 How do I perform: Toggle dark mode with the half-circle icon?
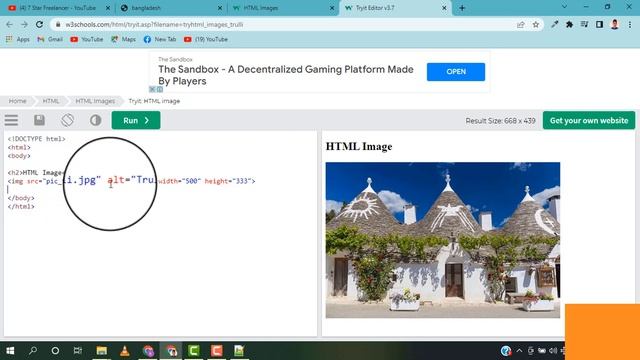[x=96, y=120]
